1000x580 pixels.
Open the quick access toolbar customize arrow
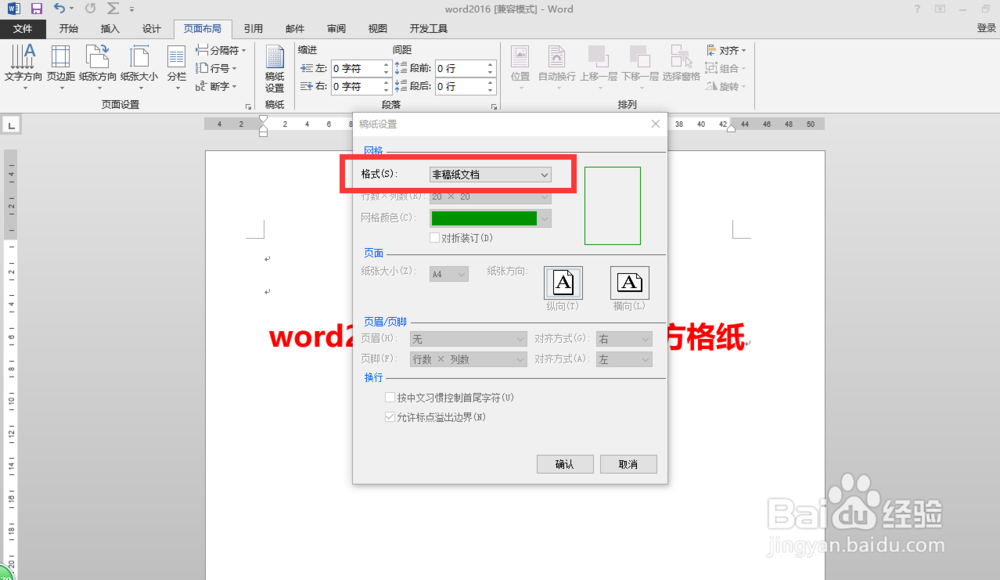click(132, 9)
